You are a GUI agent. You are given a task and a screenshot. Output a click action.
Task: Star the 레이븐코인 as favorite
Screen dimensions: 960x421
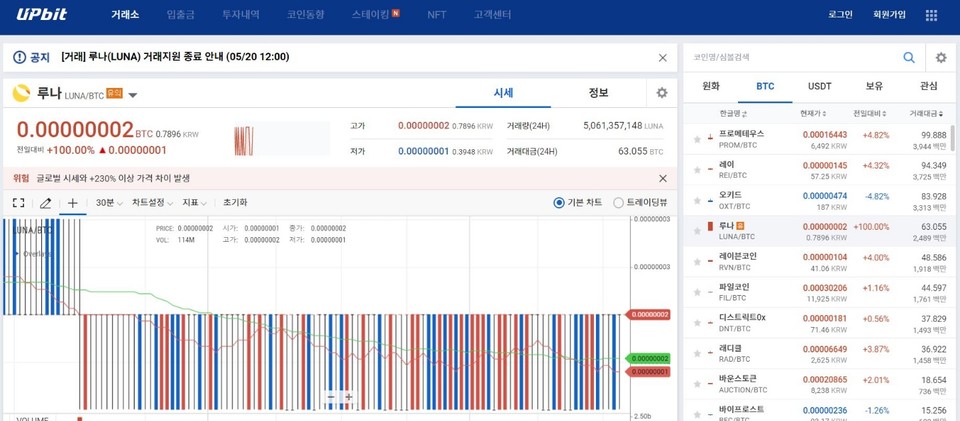(697, 262)
